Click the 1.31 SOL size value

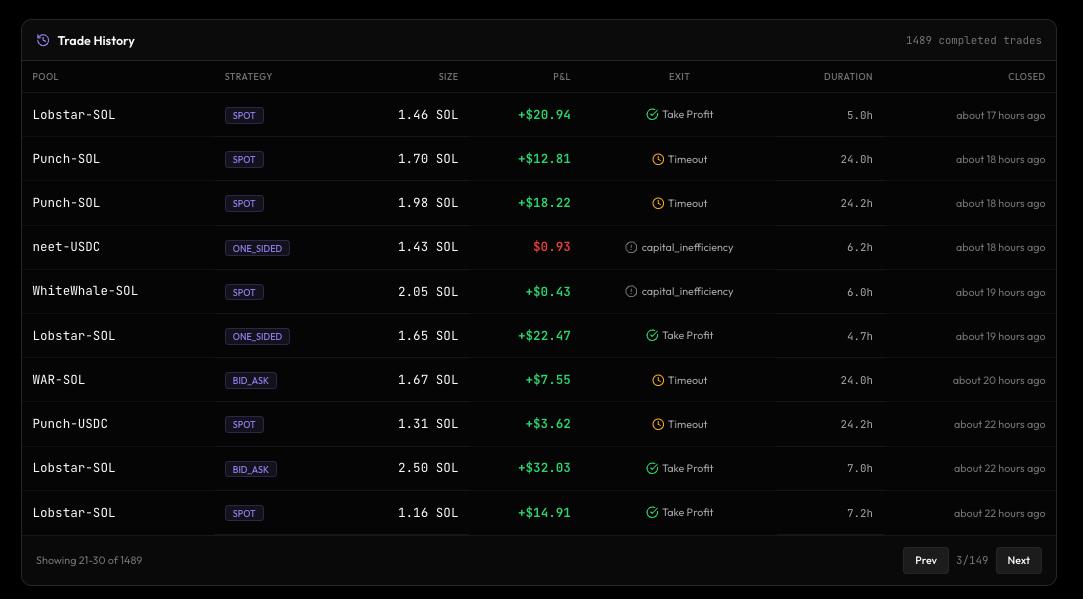[x=428, y=424]
